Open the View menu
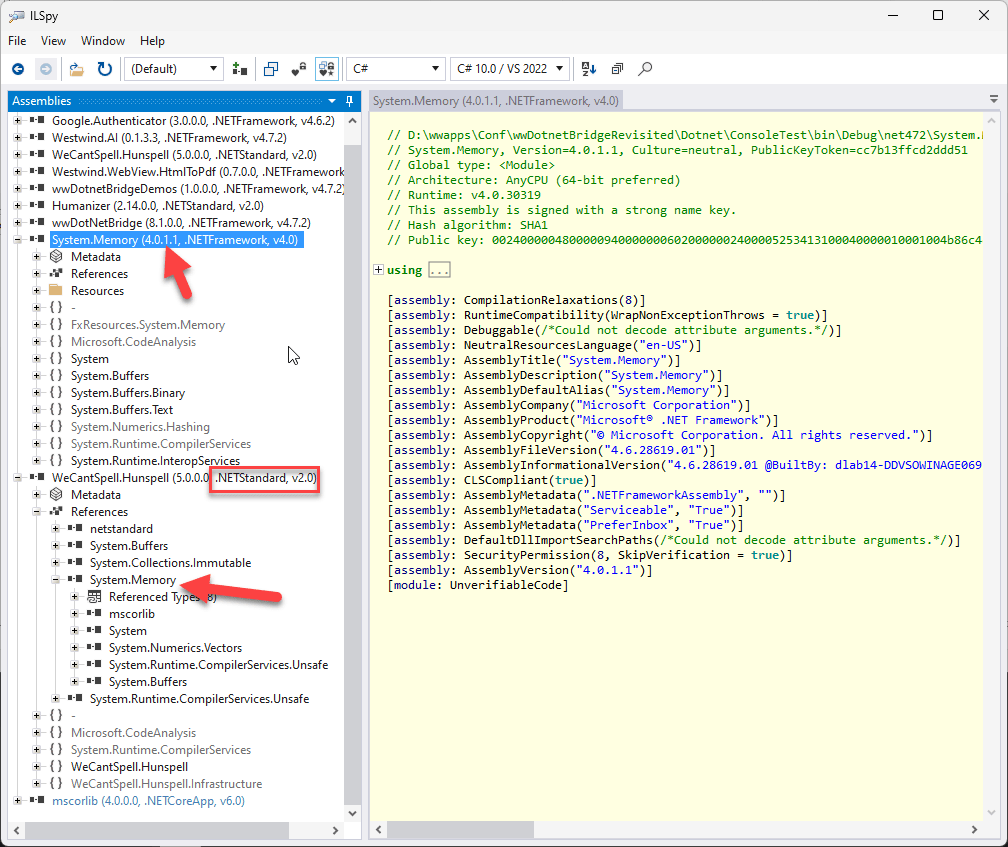Viewport: 1008px width, 847px height. [x=53, y=41]
